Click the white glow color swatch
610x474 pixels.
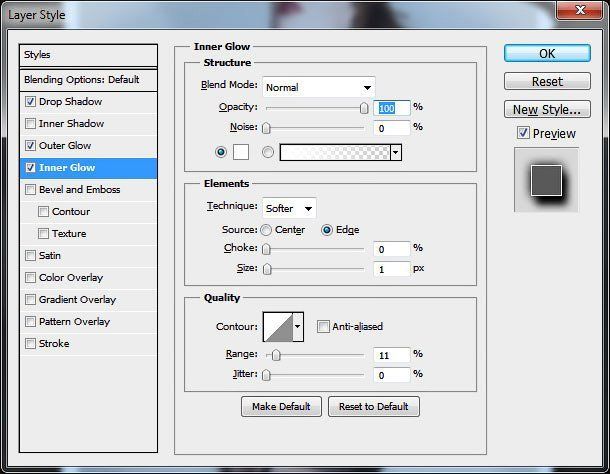(x=241, y=152)
